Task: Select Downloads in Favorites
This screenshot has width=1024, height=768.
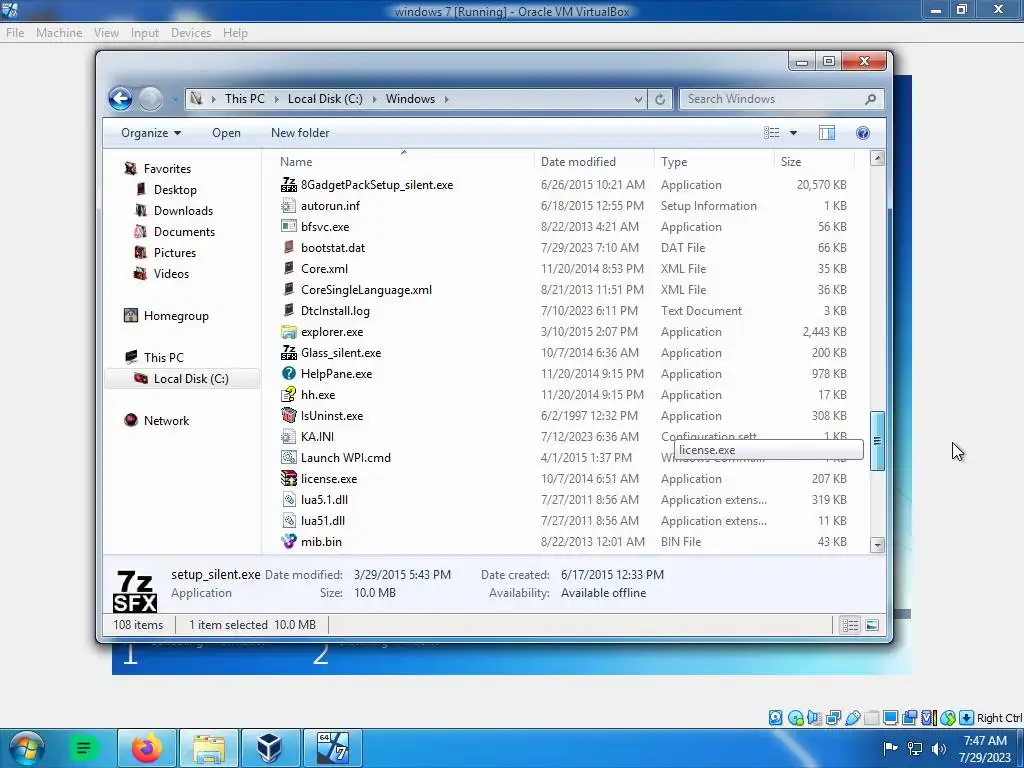Action: tap(183, 210)
